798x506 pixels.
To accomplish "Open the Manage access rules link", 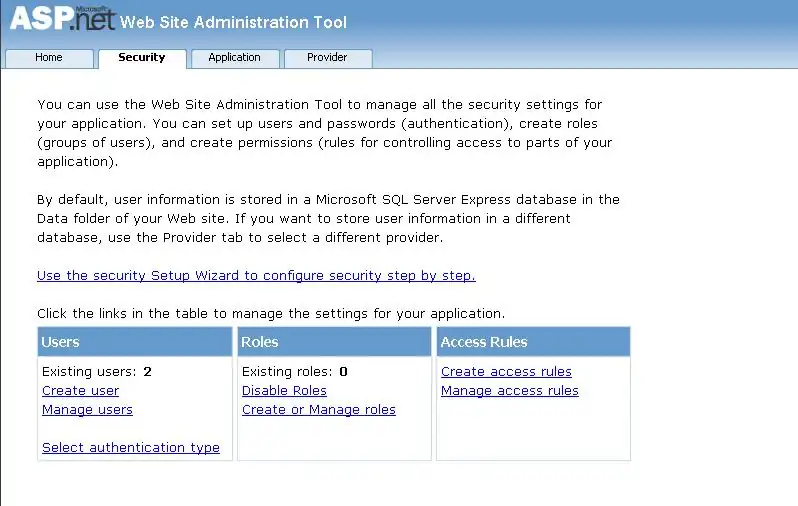I will [x=510, y=391].
